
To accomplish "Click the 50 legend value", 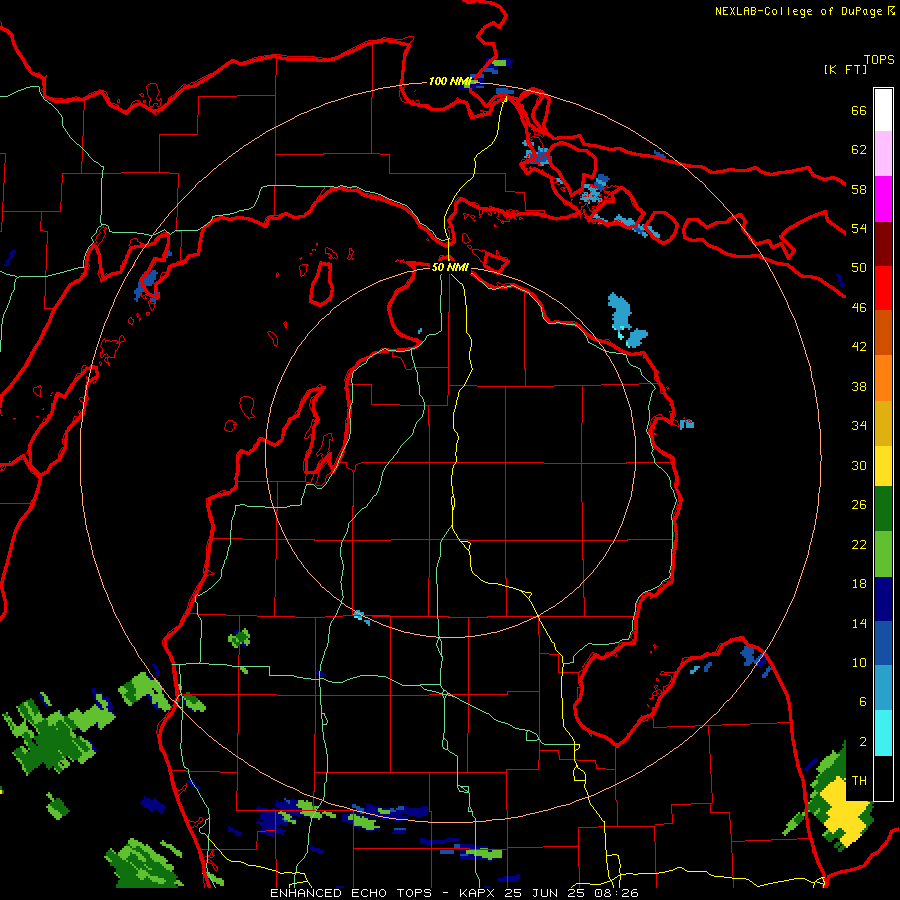I will click(x=859, y=267).
